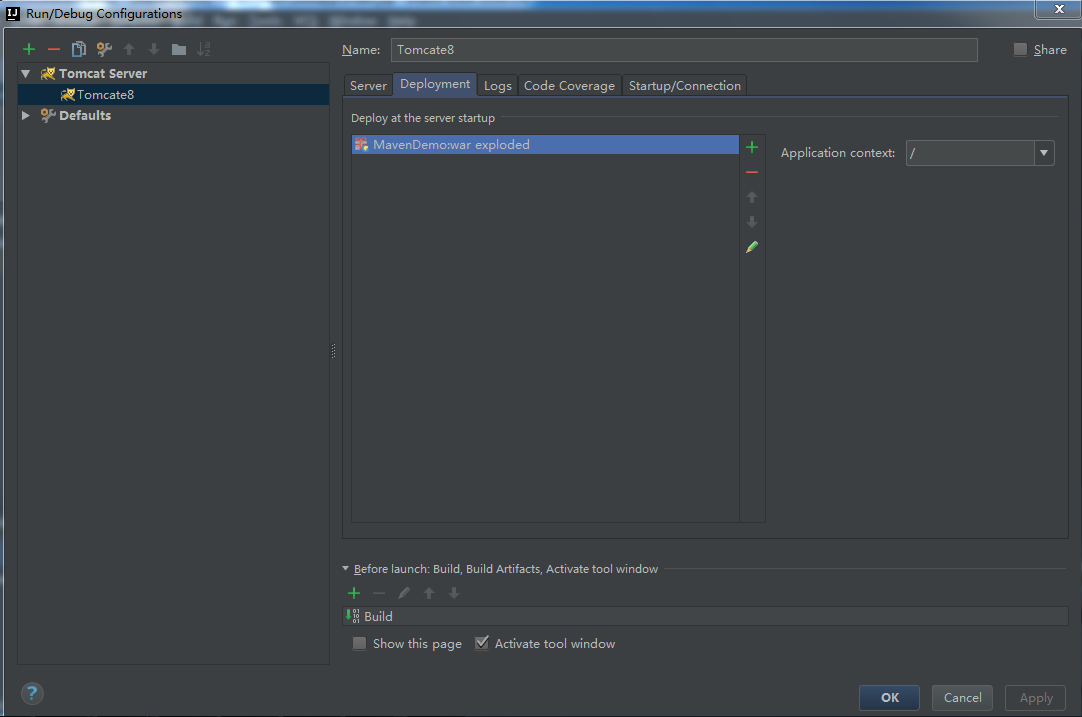1082x717 pixels.
Task: Click the Application context text field
Action: pos(970,153)
